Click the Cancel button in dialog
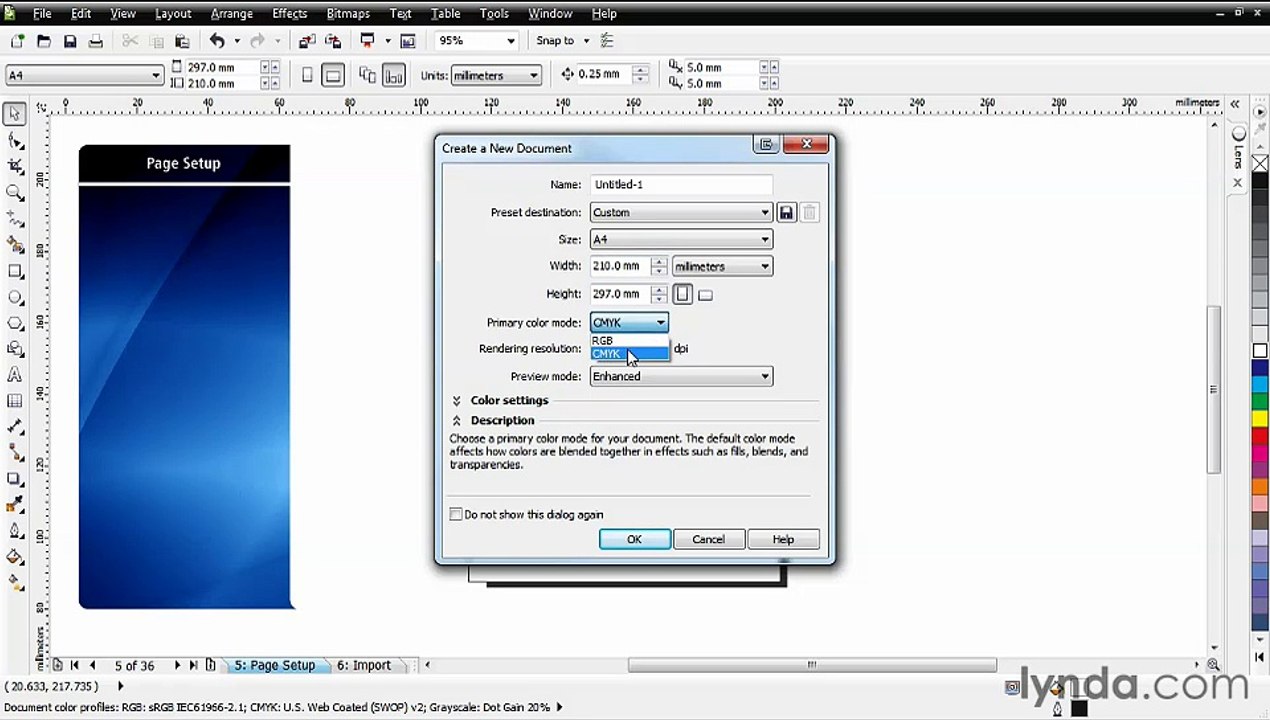The width and height of the screenshot is (1270, 720). (x=708, y=539)
